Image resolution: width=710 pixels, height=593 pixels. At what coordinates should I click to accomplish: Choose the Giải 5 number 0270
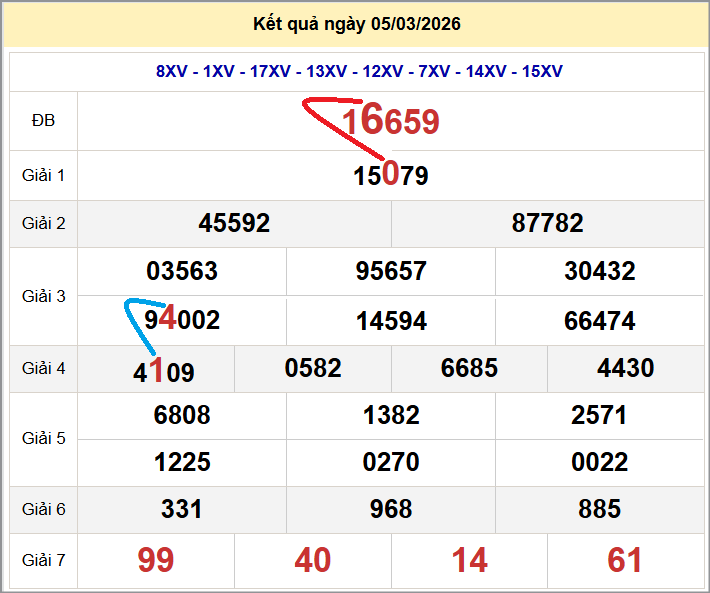point(391,462)
